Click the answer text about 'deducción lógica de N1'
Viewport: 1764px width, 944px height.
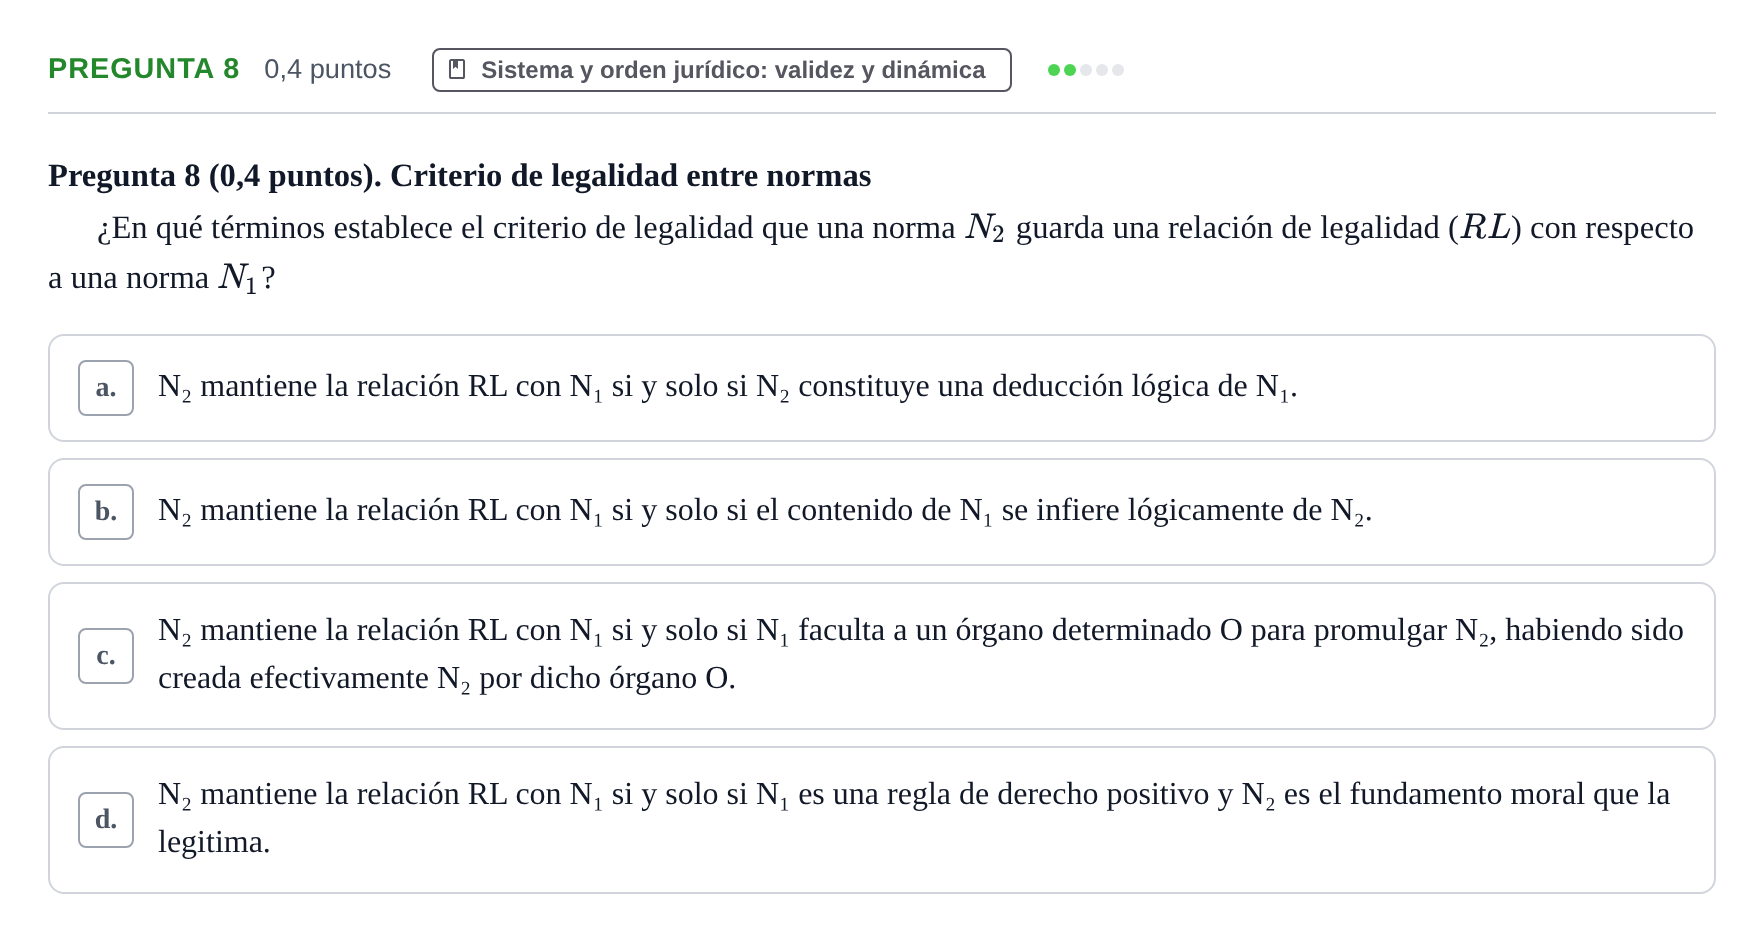[727, 388]
